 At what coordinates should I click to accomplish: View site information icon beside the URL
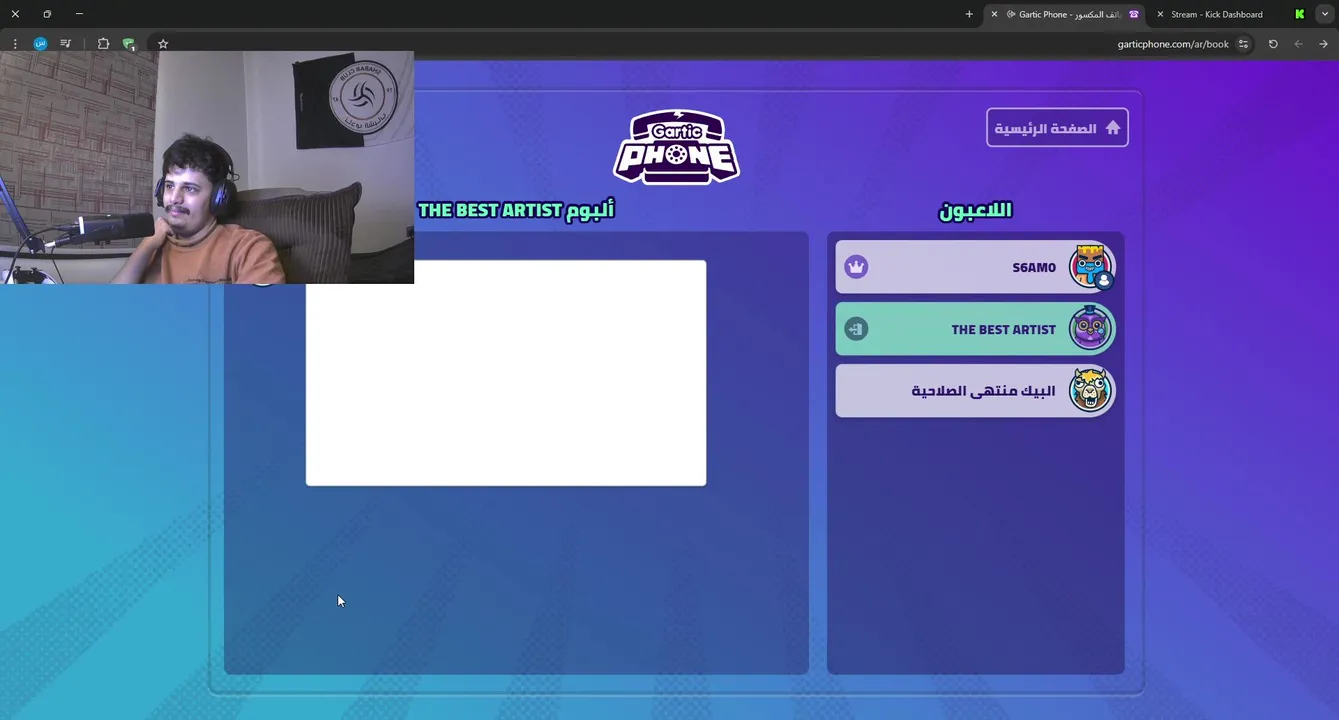tap(1243, 44)
